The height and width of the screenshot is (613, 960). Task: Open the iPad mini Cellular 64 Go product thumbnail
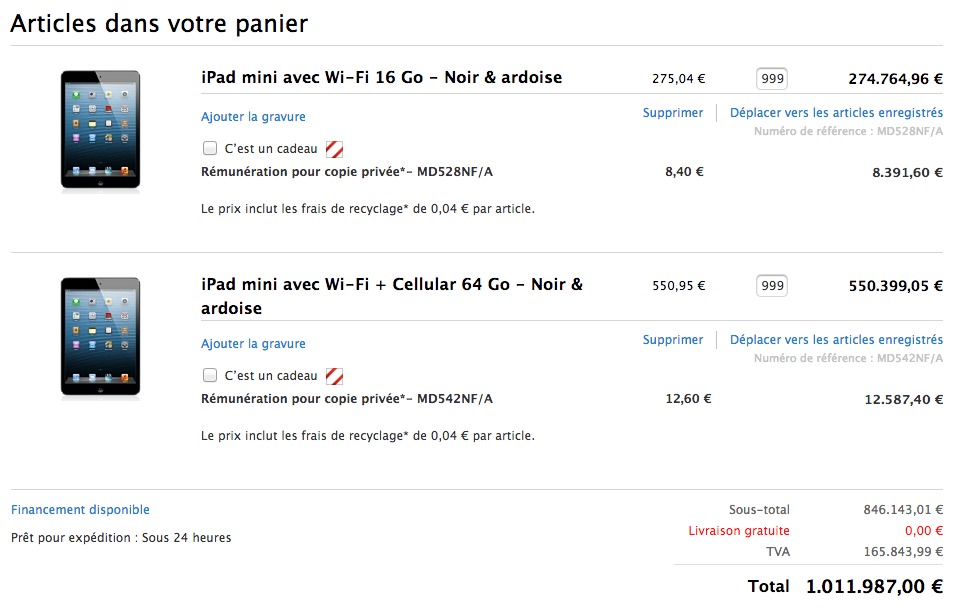coord(100,337)
